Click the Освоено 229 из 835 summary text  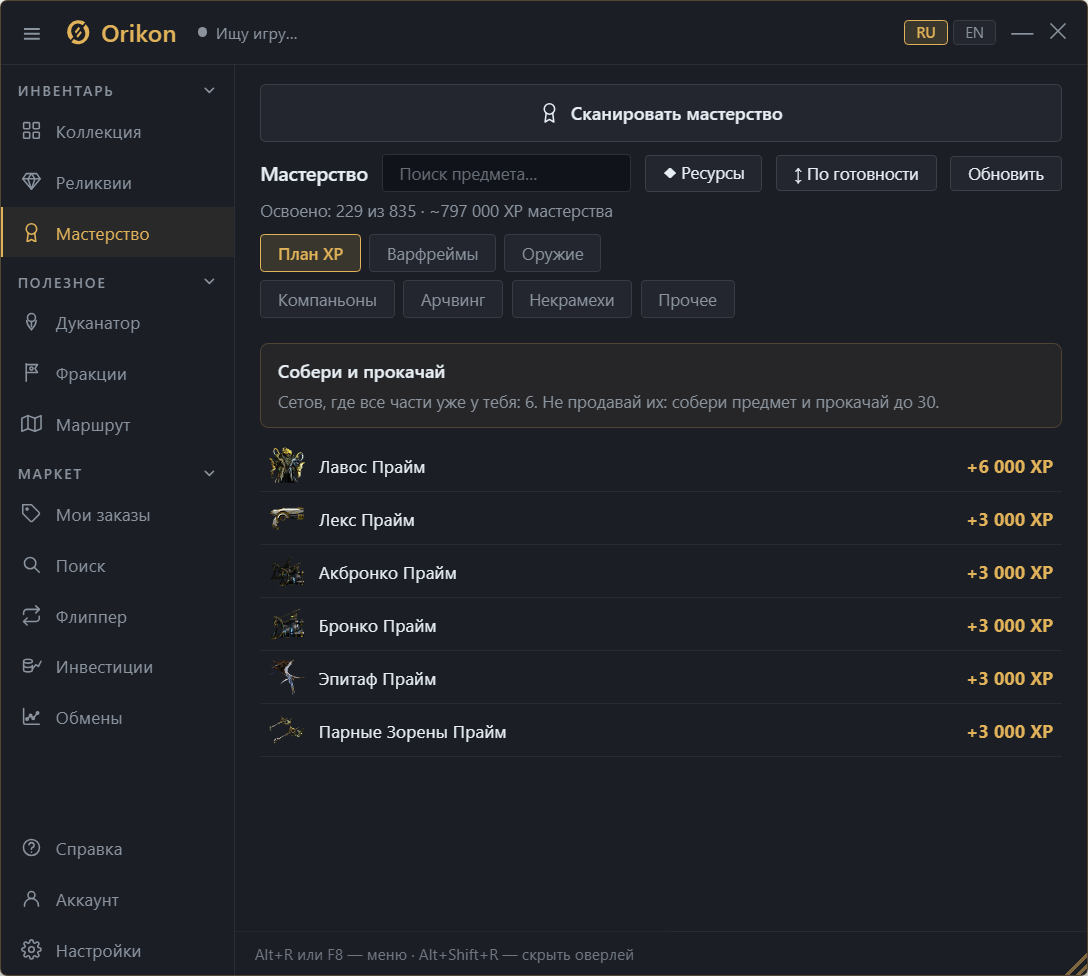point(436,211)
